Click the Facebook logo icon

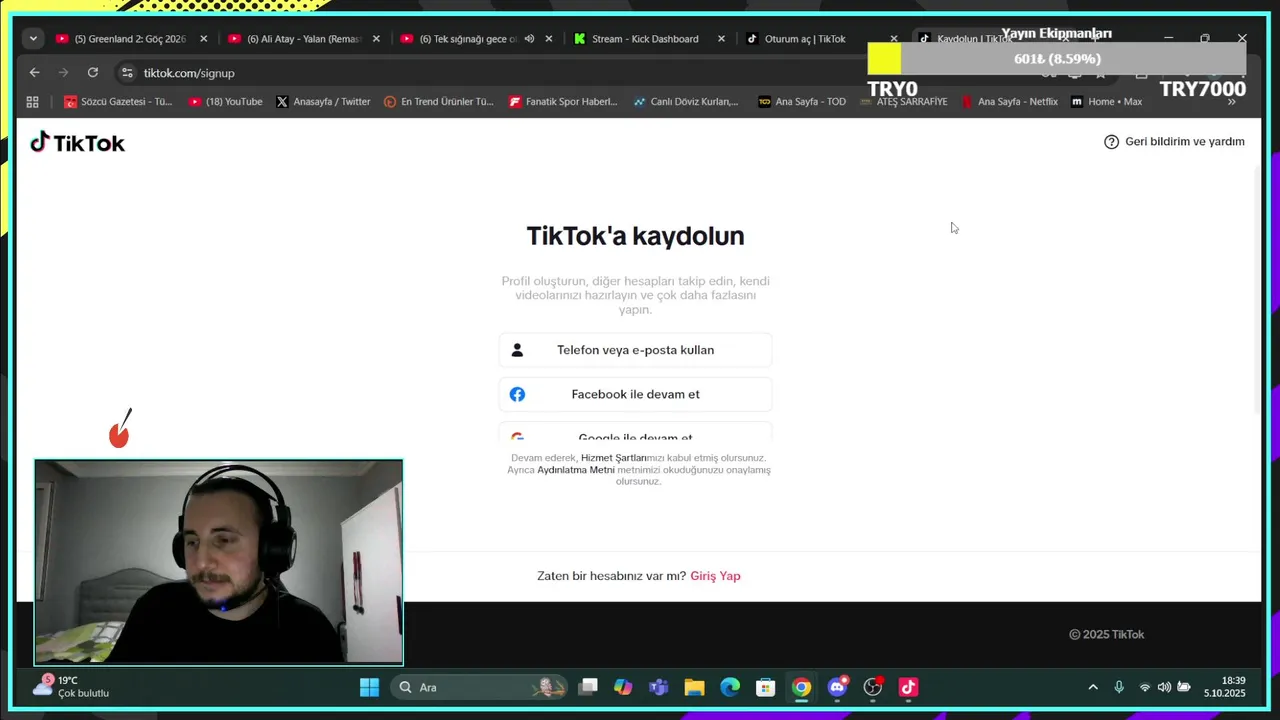point(517,394)
